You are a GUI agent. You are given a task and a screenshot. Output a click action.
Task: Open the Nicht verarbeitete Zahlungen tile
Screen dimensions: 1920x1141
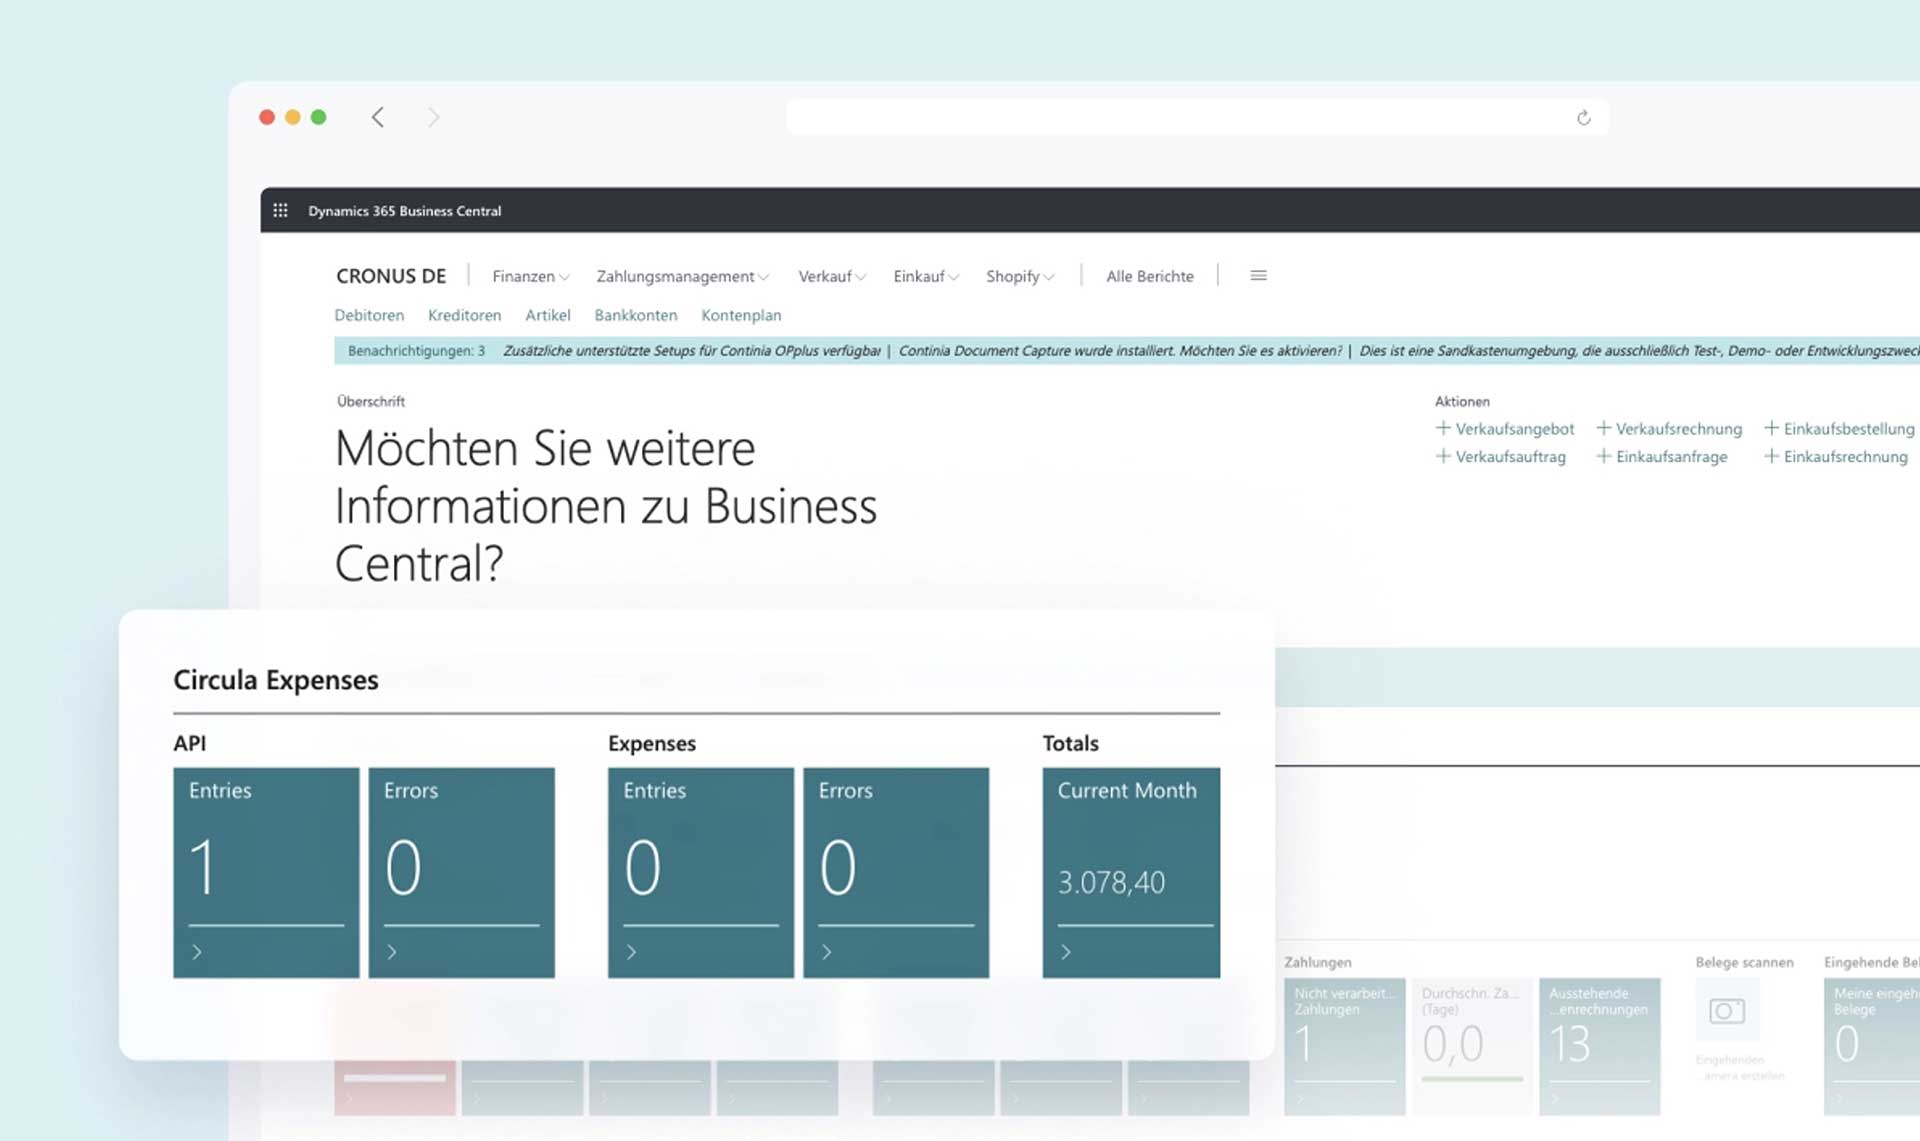tap(1345, 1046)
